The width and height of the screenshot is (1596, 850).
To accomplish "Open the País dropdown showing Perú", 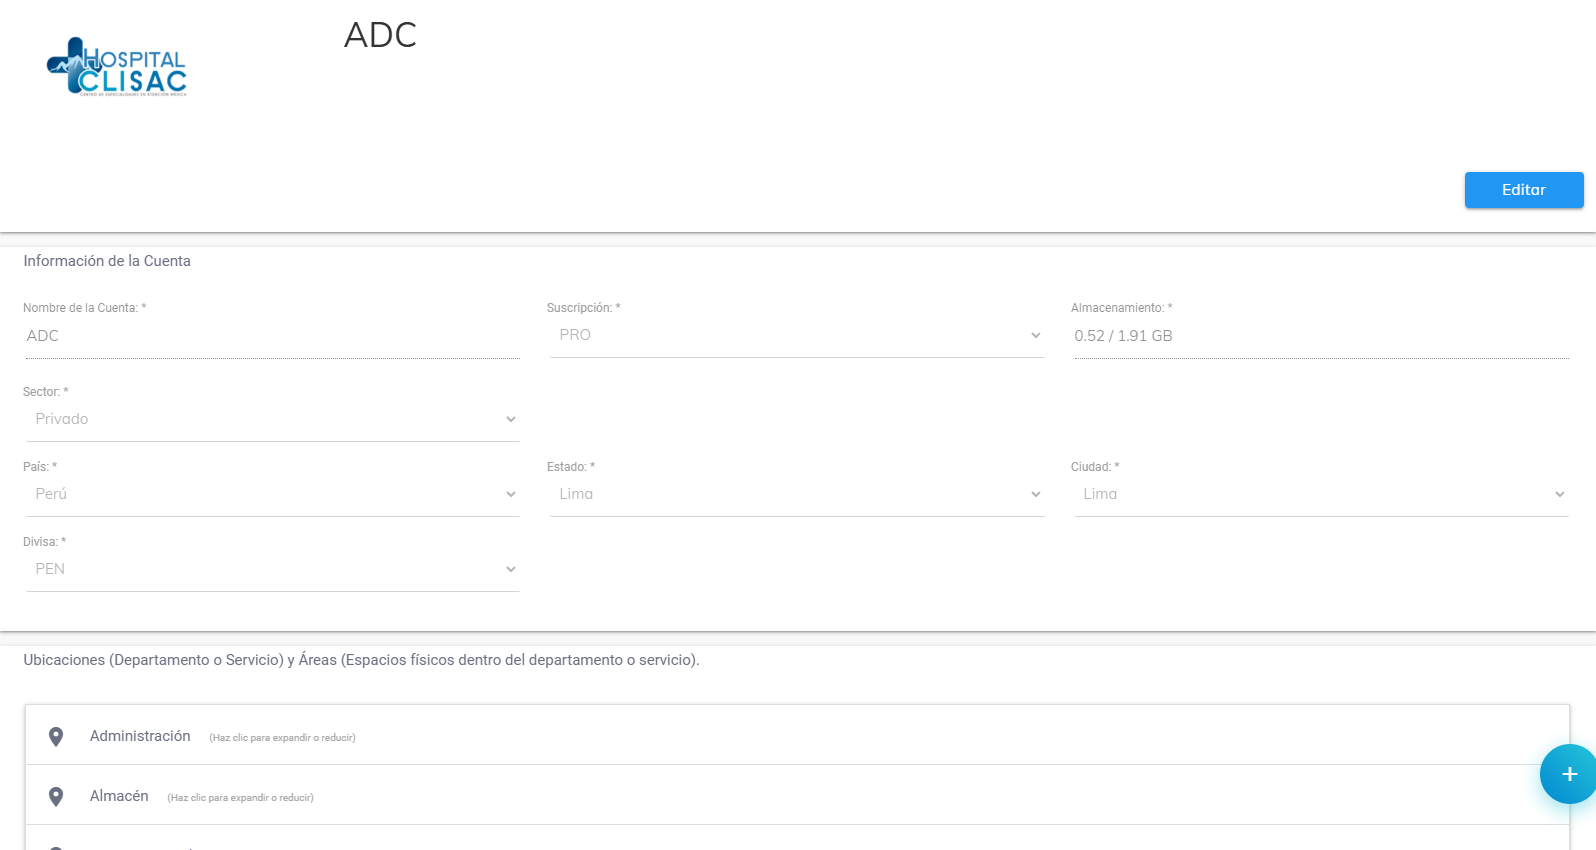I will (272, 494).
